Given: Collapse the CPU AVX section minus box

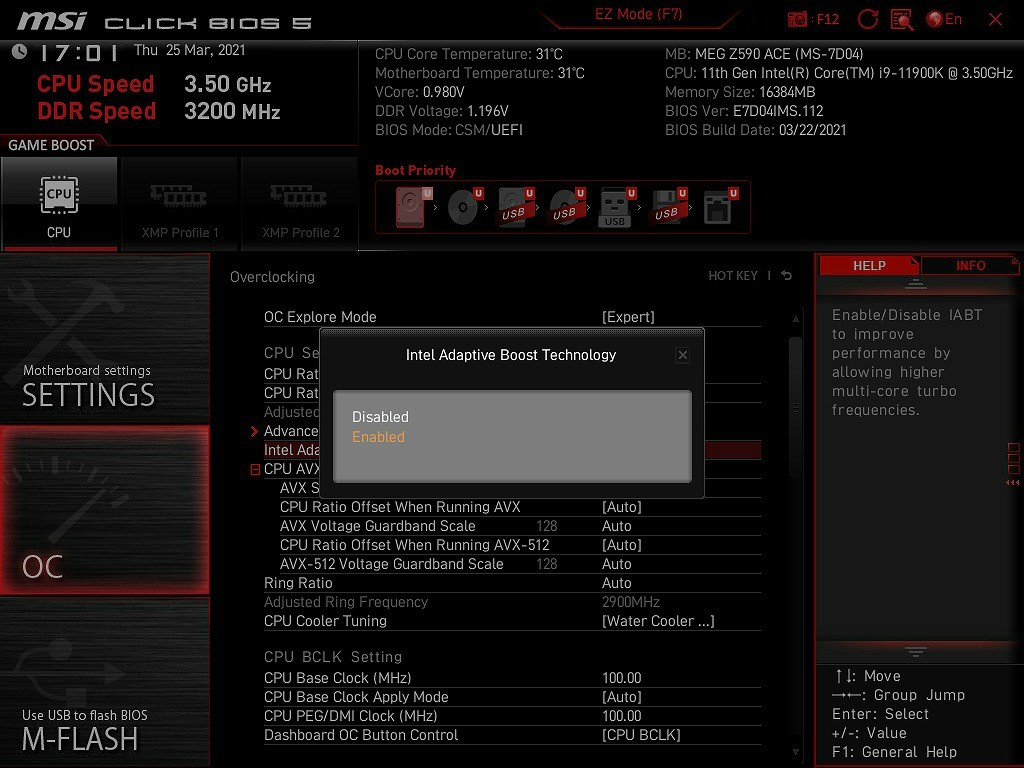Looking at the screenshot, I should pos(255,469).
